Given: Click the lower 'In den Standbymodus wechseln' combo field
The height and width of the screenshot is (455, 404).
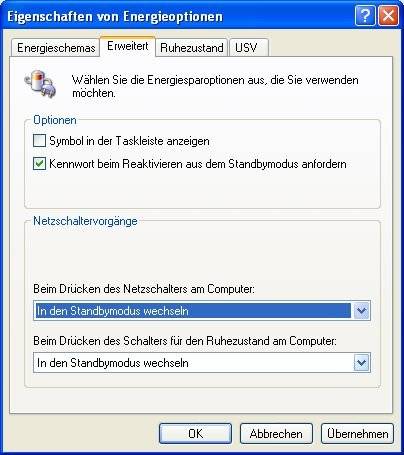Looking at the screenshot, I should coord(202,362).
